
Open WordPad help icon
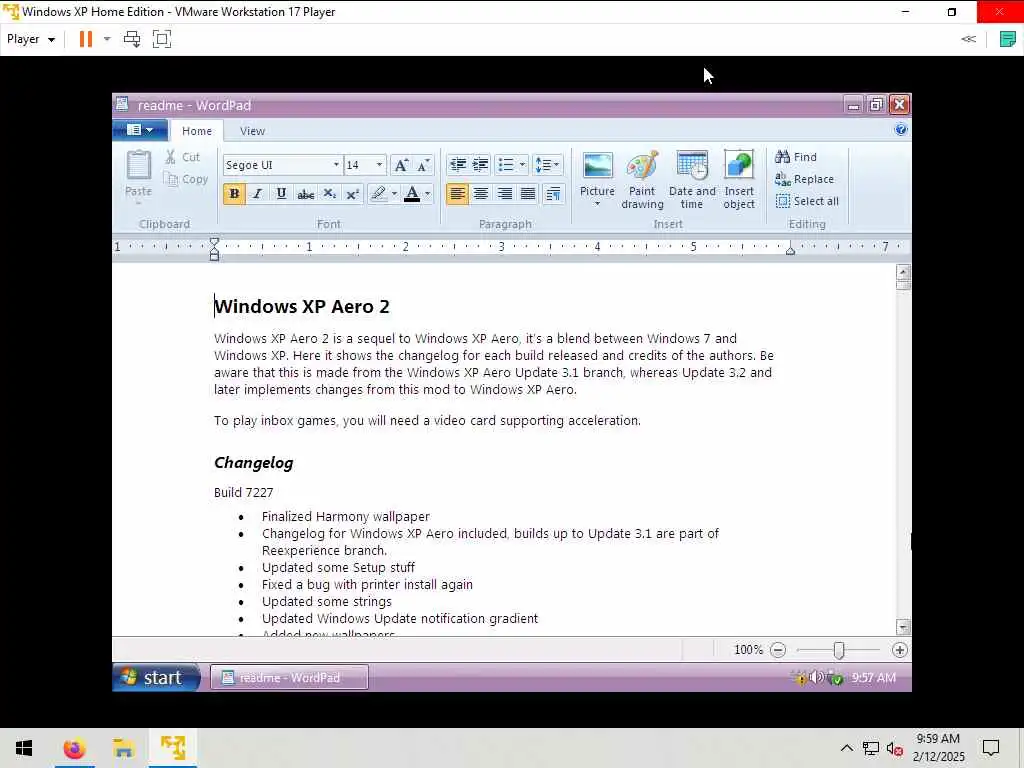click(x=901, y=129)
